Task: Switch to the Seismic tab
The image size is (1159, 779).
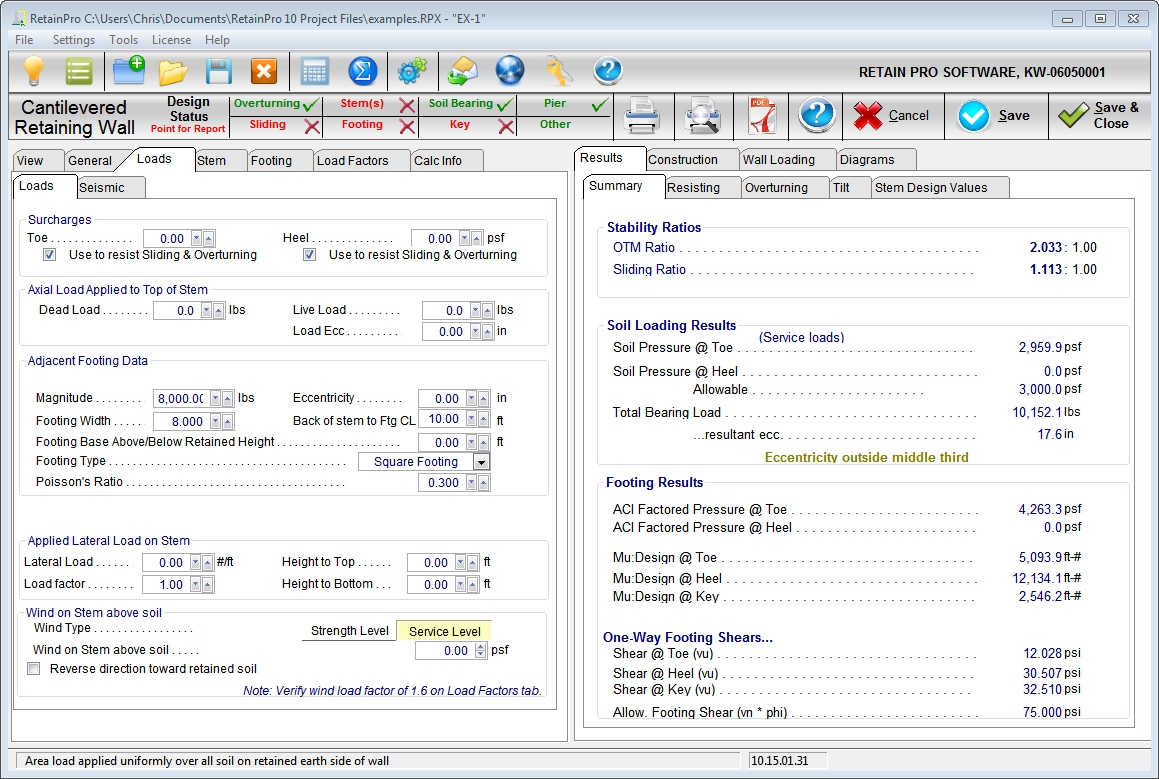Action: [x=102, y=187]
